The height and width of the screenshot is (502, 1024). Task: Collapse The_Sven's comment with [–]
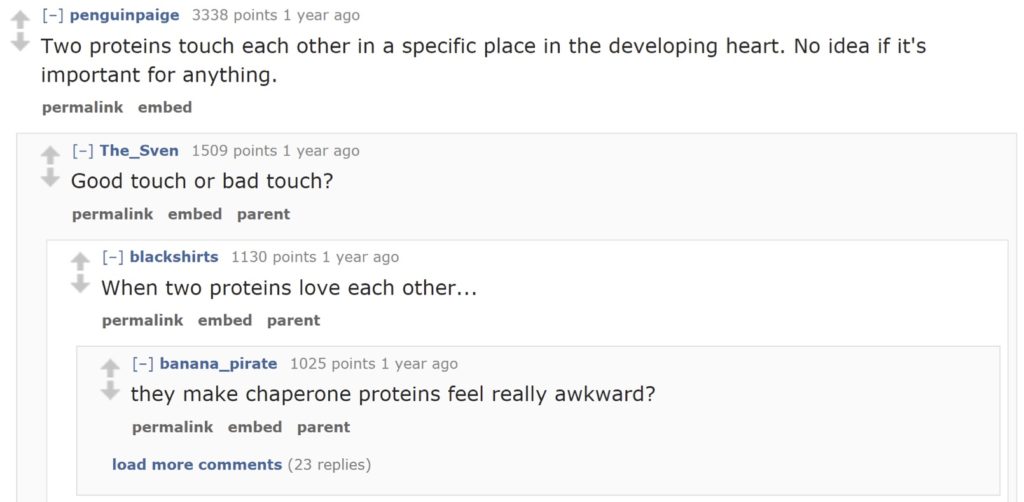click(82, 151)
